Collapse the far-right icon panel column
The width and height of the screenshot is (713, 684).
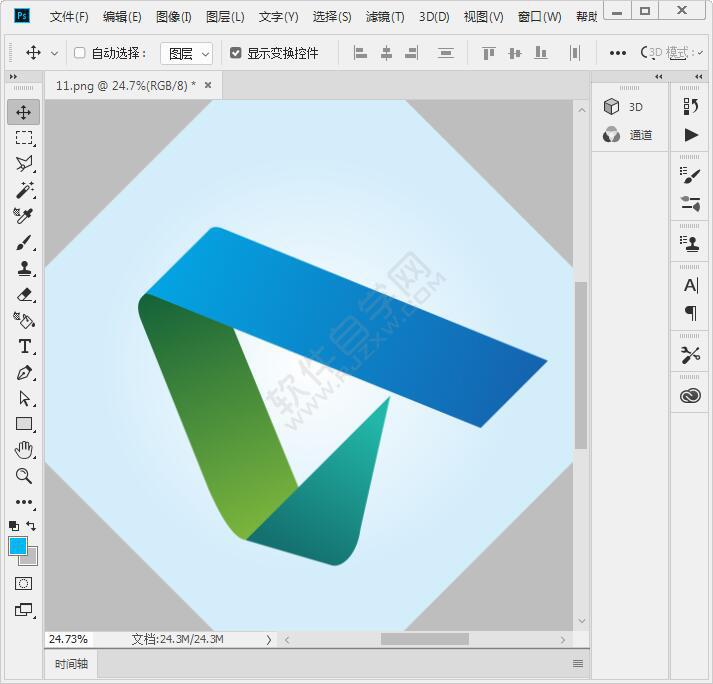coord(698,77)
